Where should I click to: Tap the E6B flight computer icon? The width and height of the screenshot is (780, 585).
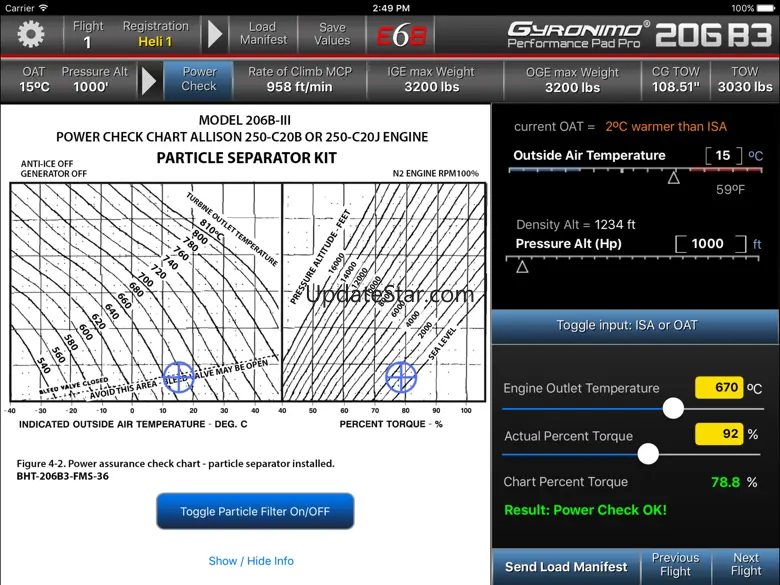tap(401, 35)
